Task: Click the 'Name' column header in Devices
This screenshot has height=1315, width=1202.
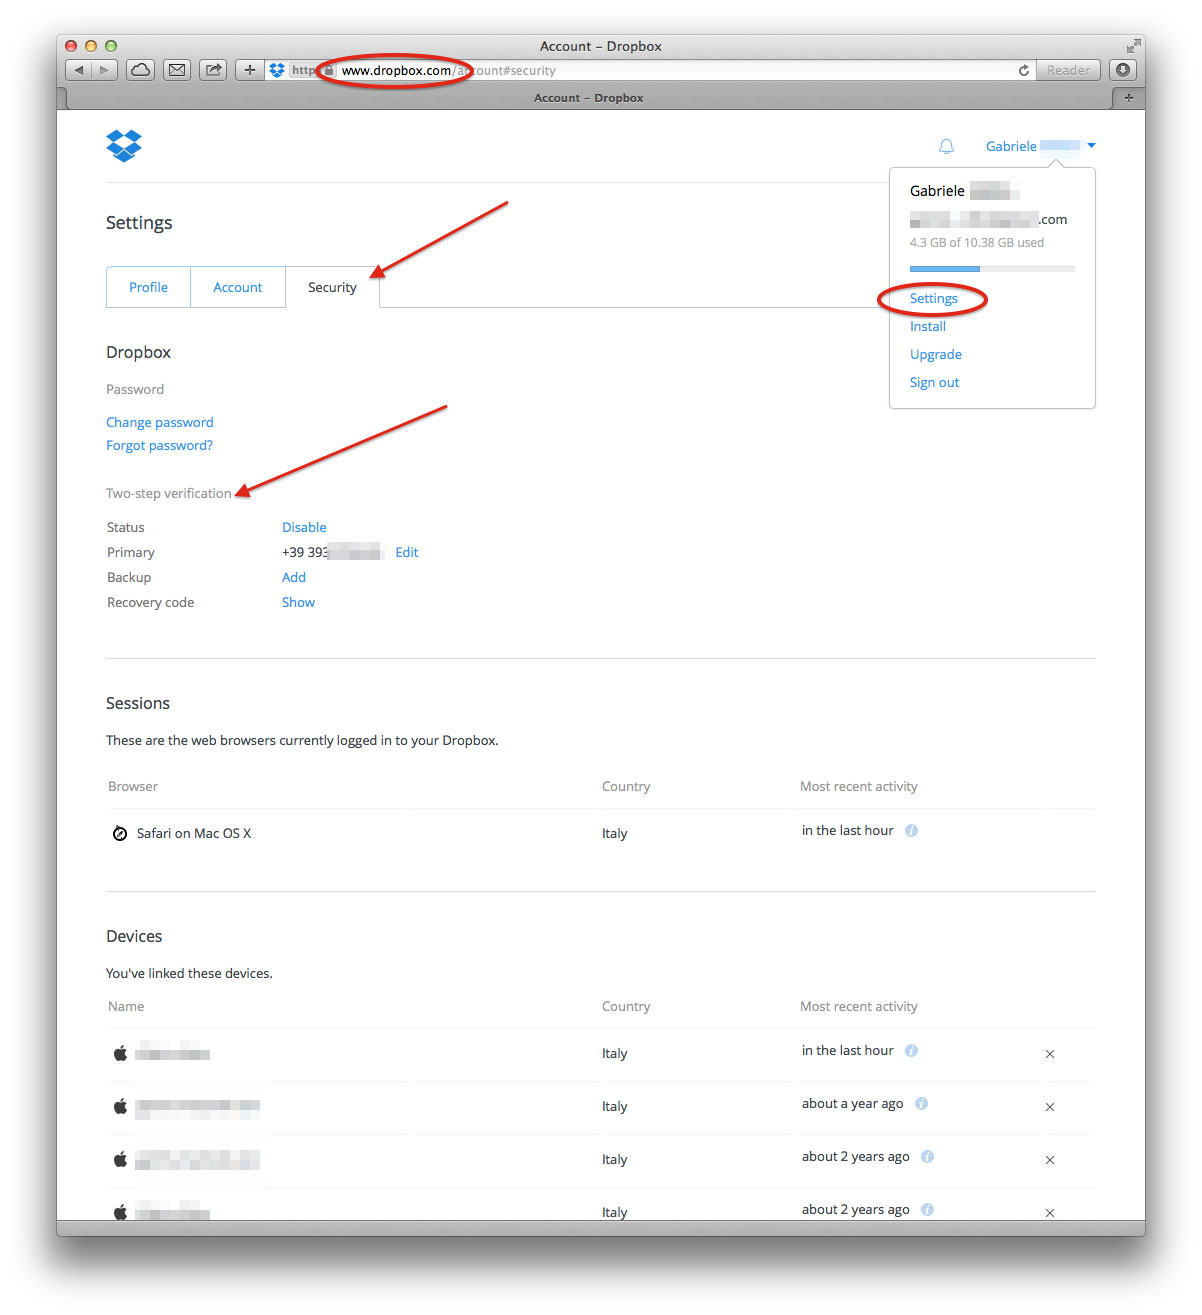Action: point(126,1006)
